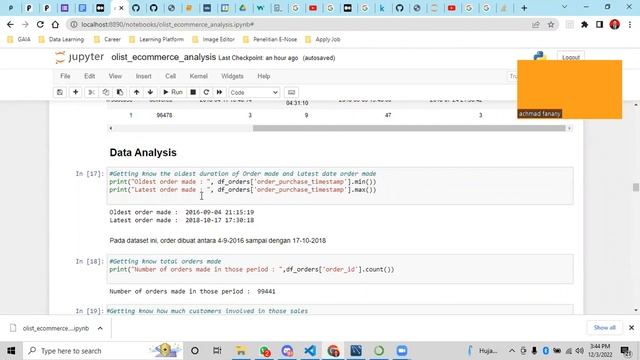Open Chrome profile avatar

pos(615,24)
